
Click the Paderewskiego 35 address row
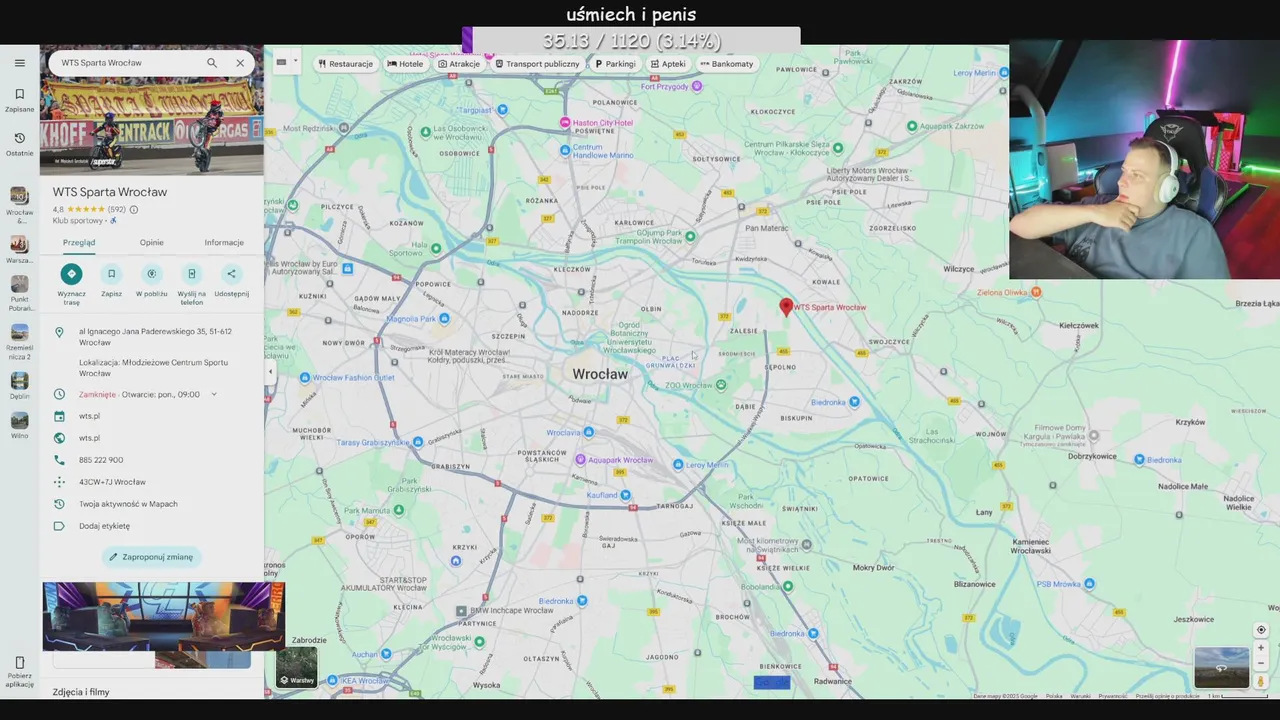pyautogui.click(x=152, y=337)
